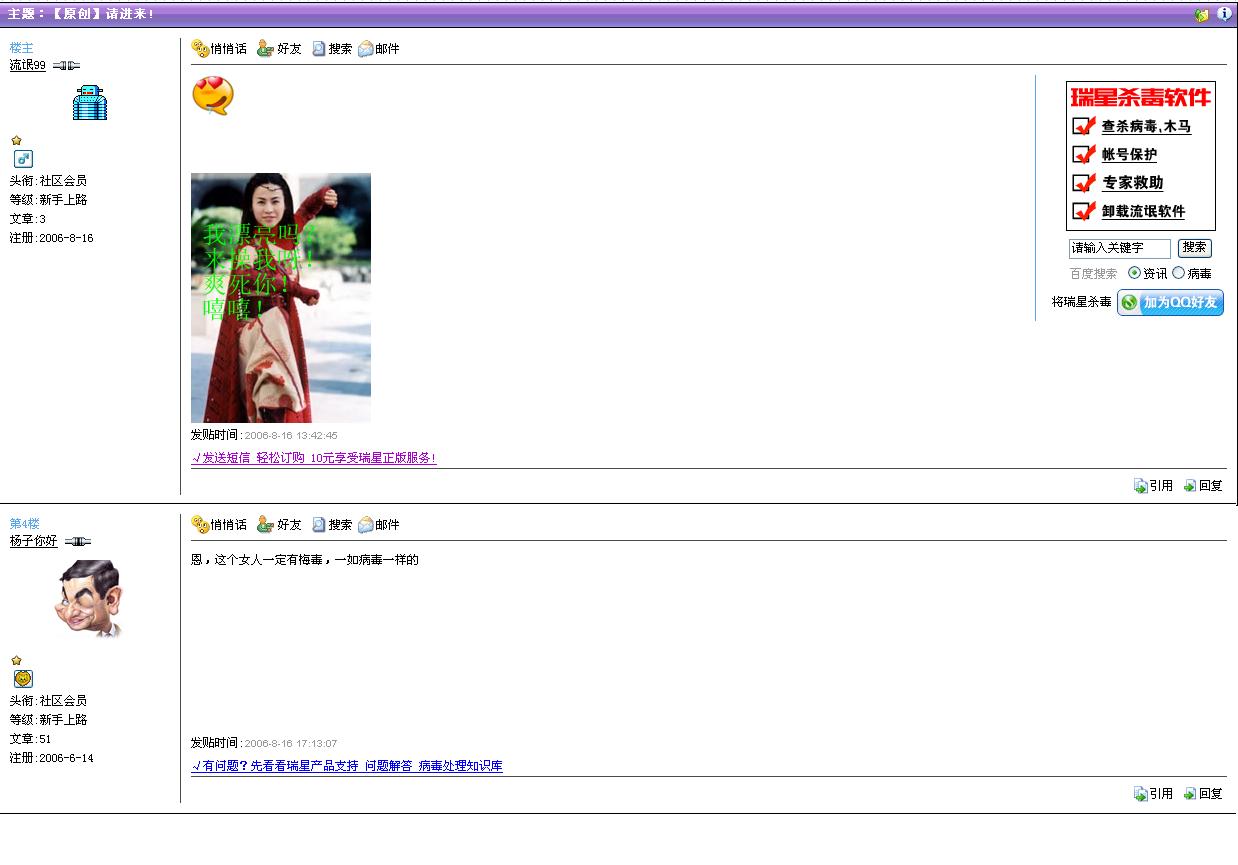Screen dimensions: 1238x865
Task: Click the online status icon beside 杨子你好
Action: [x=77, y=542]
